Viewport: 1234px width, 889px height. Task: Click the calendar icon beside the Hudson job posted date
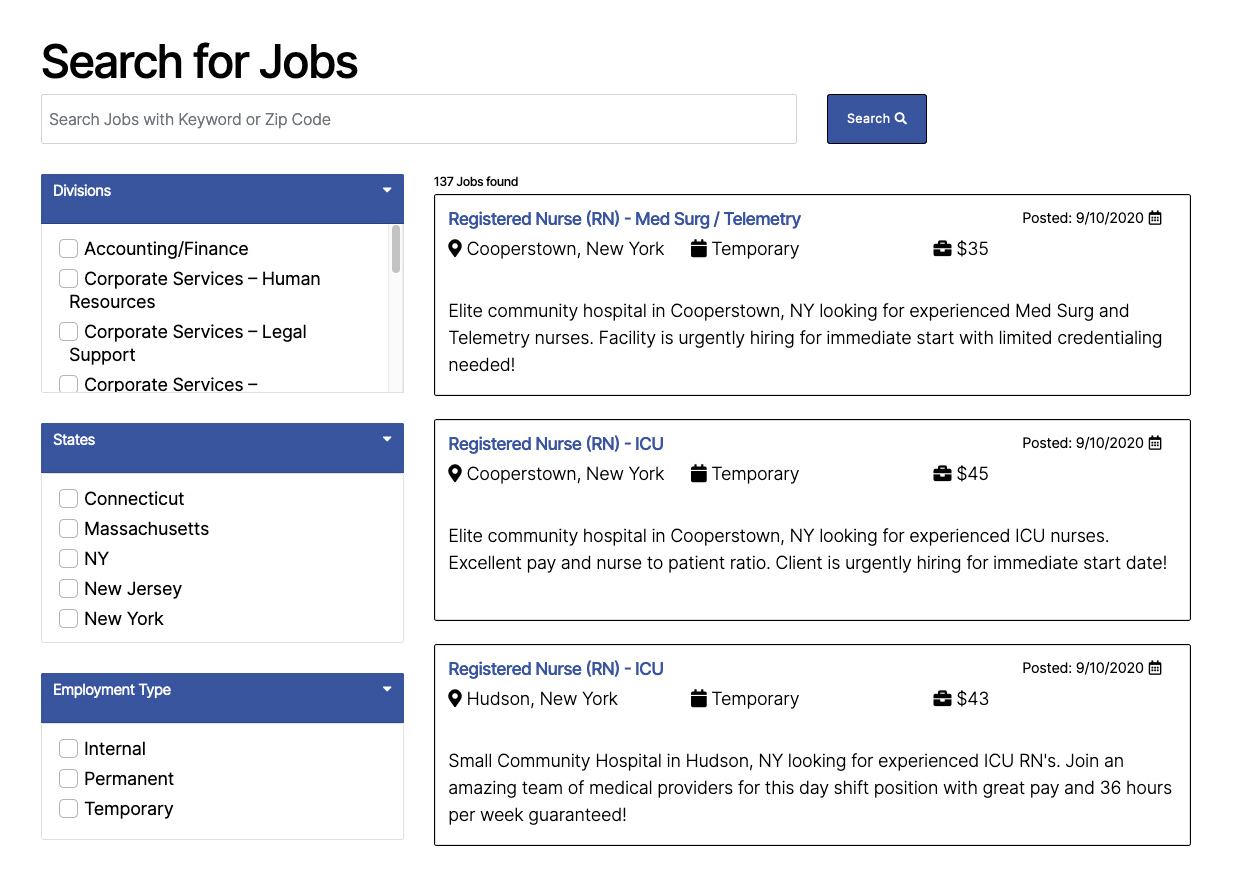click(1155, 667)
